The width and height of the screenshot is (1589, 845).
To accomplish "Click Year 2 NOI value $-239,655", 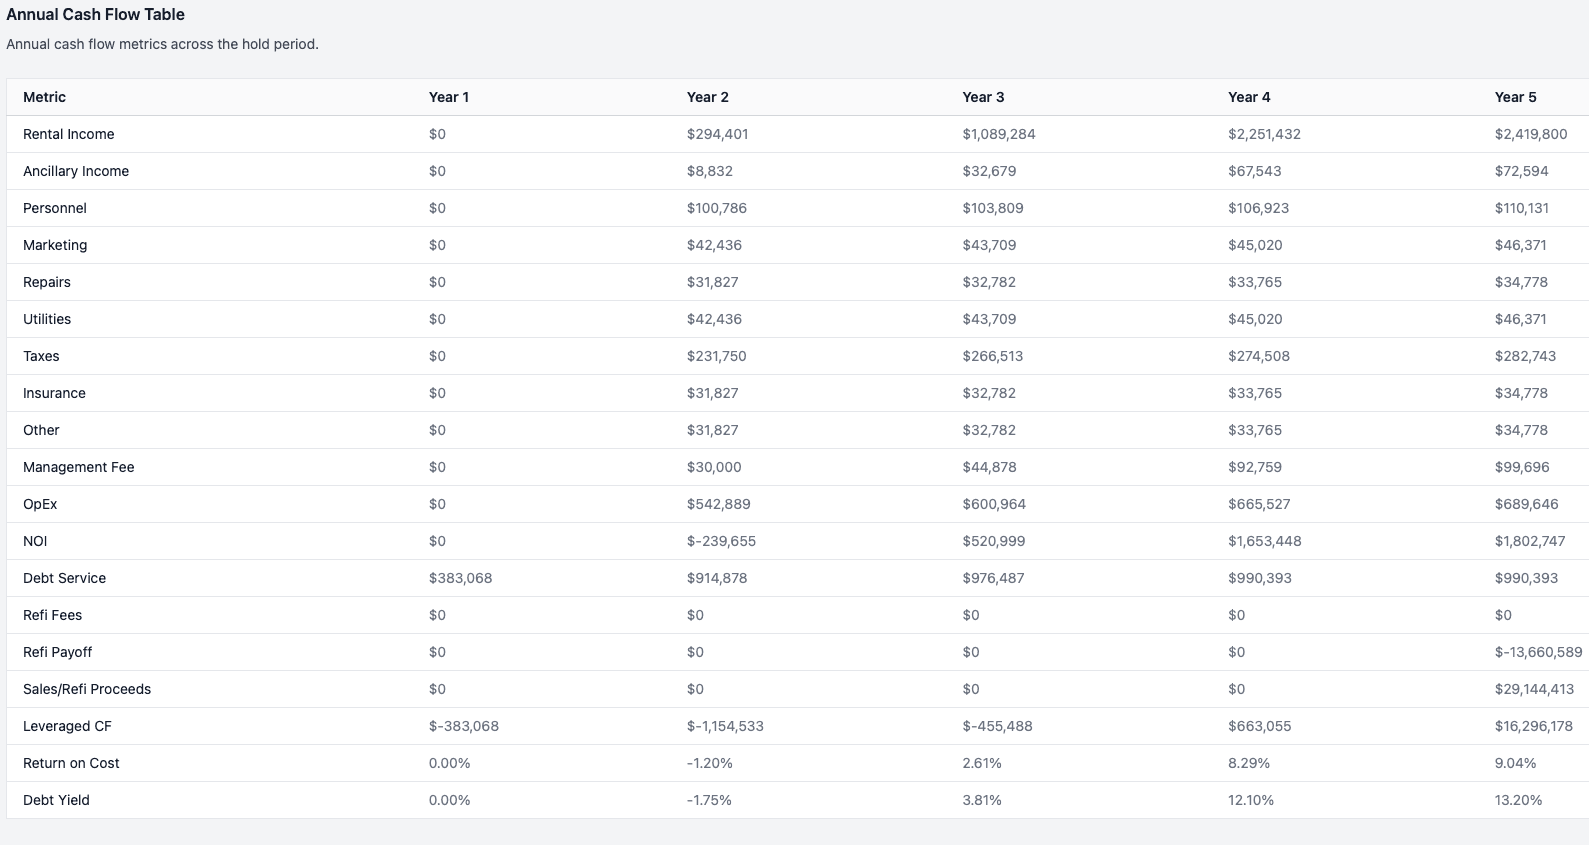I will point(721,541).
